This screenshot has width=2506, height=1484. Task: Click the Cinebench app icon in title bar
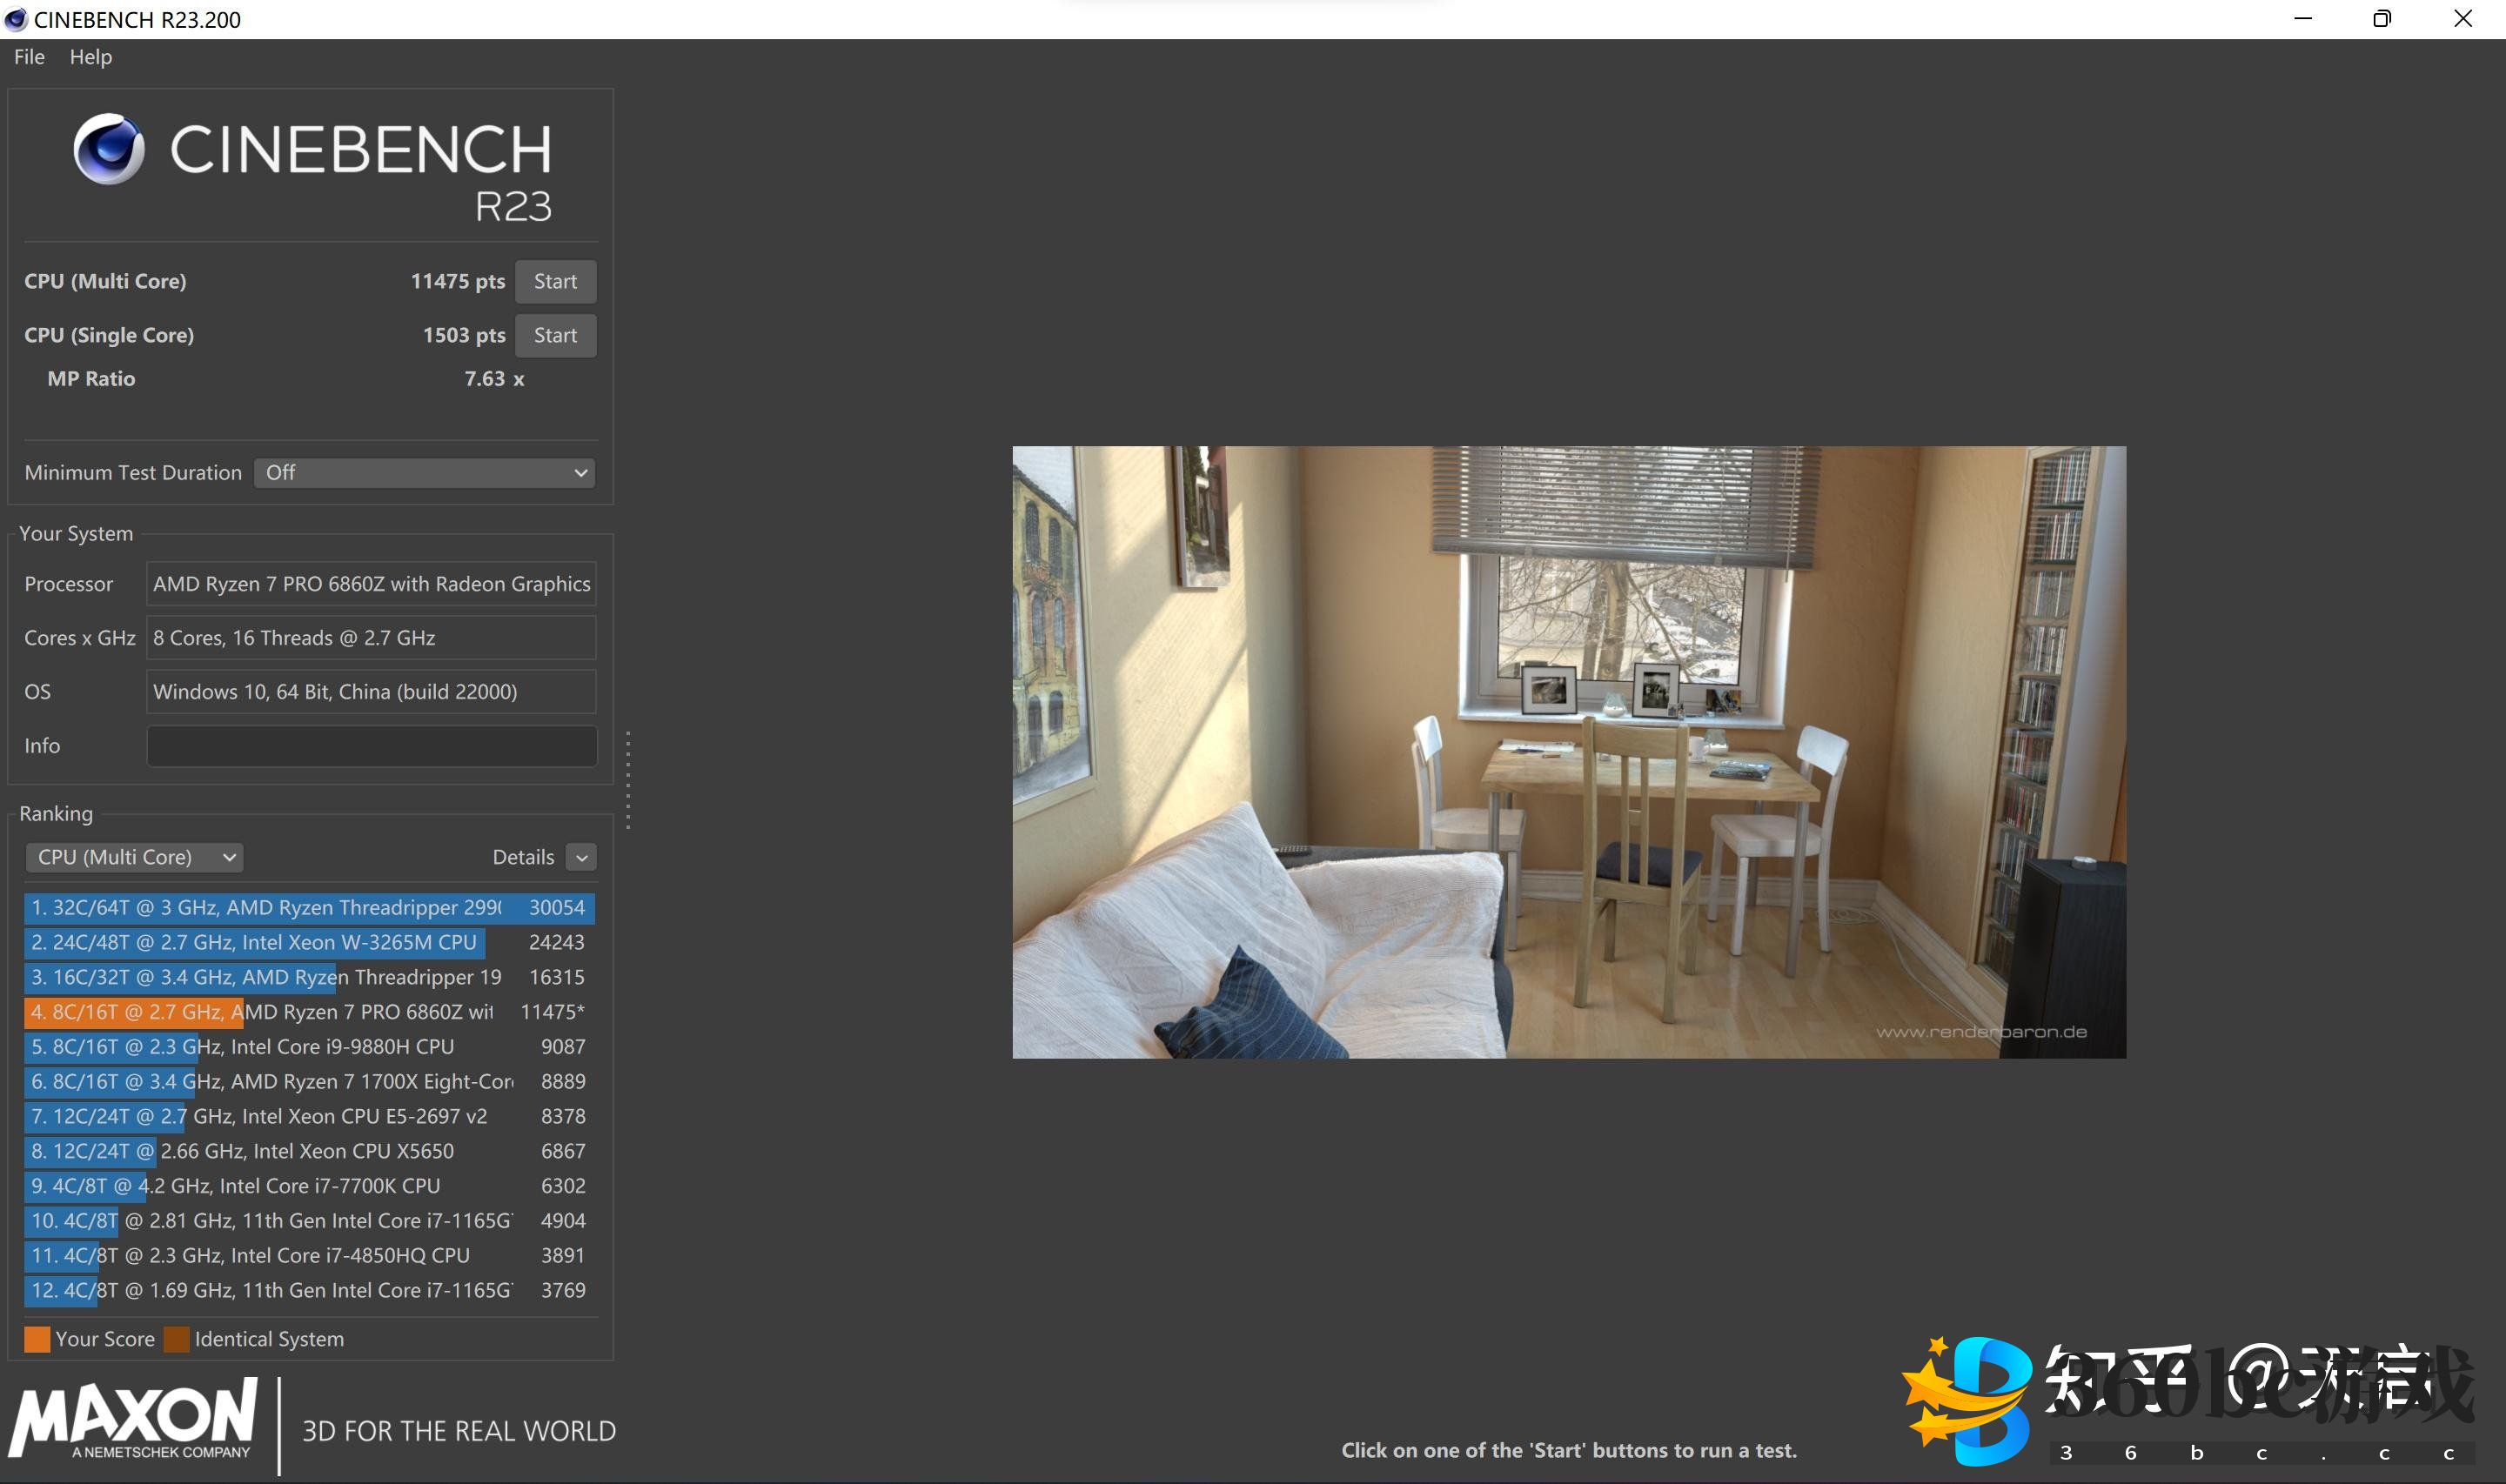click(15, 19)
